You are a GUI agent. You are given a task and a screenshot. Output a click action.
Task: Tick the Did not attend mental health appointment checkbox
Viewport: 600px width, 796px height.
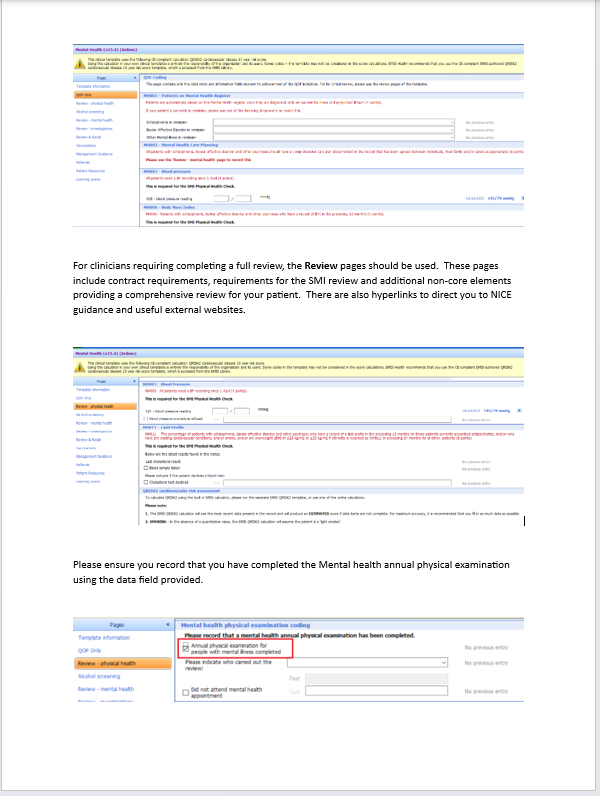[x=186, y=692]
